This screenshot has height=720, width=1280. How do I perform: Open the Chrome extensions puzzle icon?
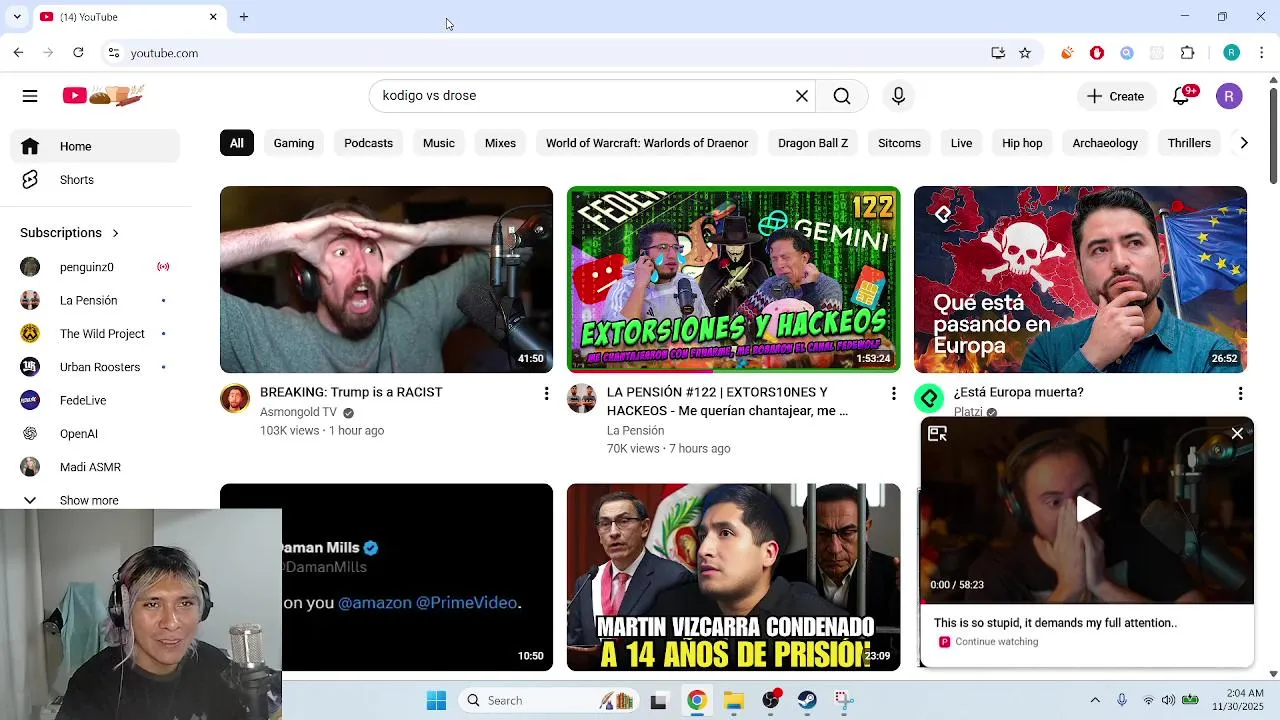click(x=1188, y=53)
